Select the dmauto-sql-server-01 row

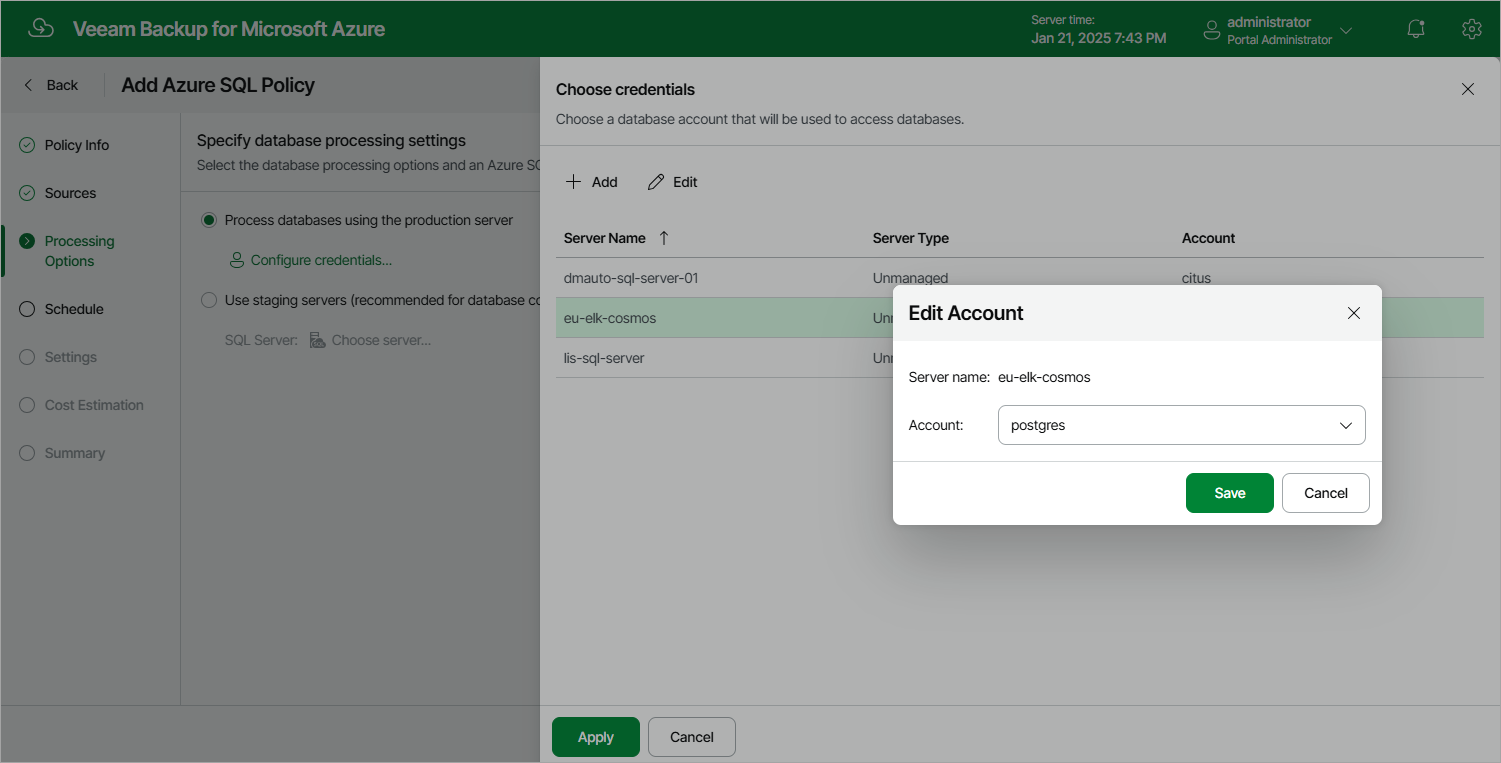(1019, 278)
